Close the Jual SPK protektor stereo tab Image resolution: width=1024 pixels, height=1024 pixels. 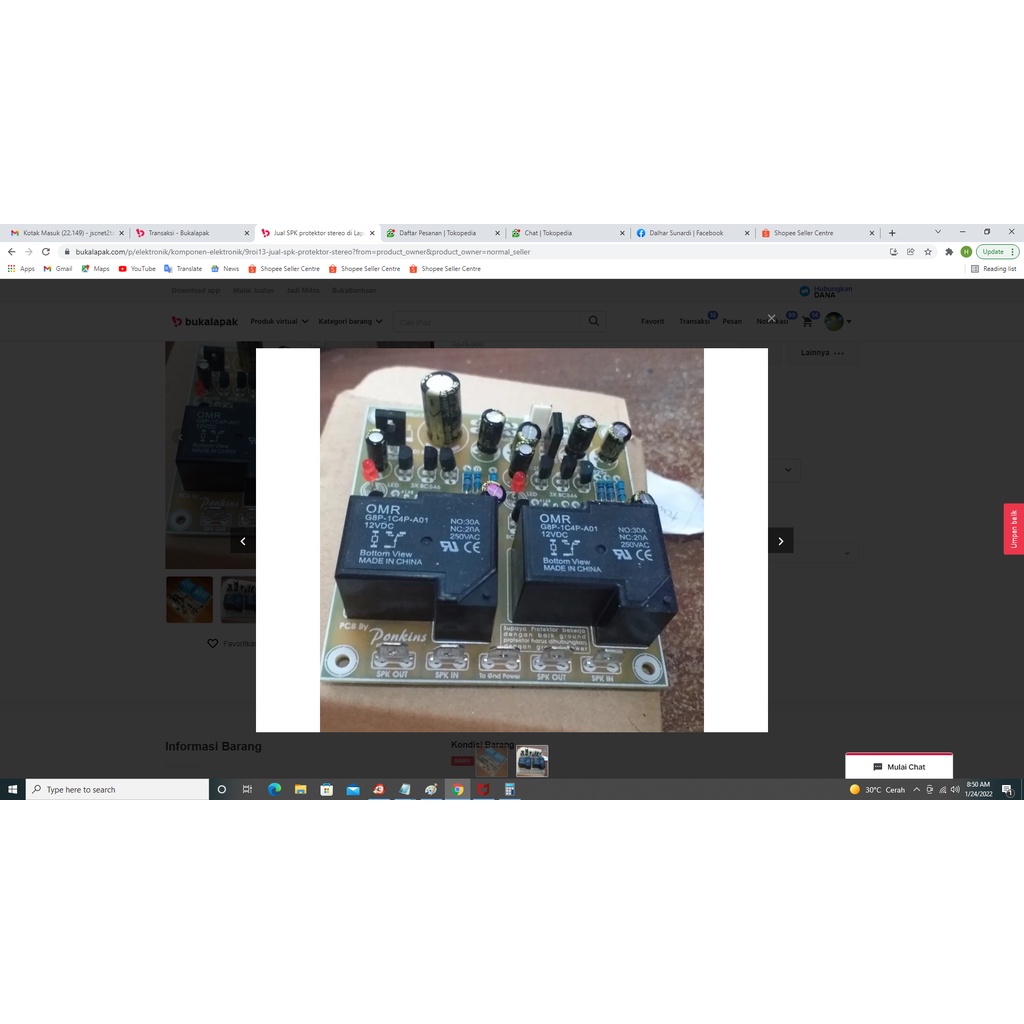(x=372, y=232)
